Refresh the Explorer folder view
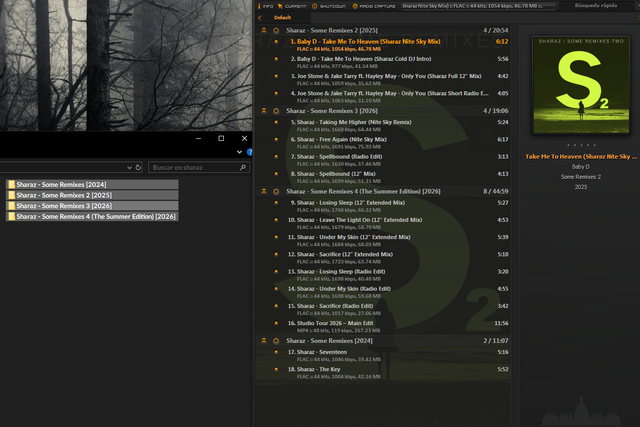The width and height of the screenshot is (640, 427). pyautogui.click(x=138, y=167)
